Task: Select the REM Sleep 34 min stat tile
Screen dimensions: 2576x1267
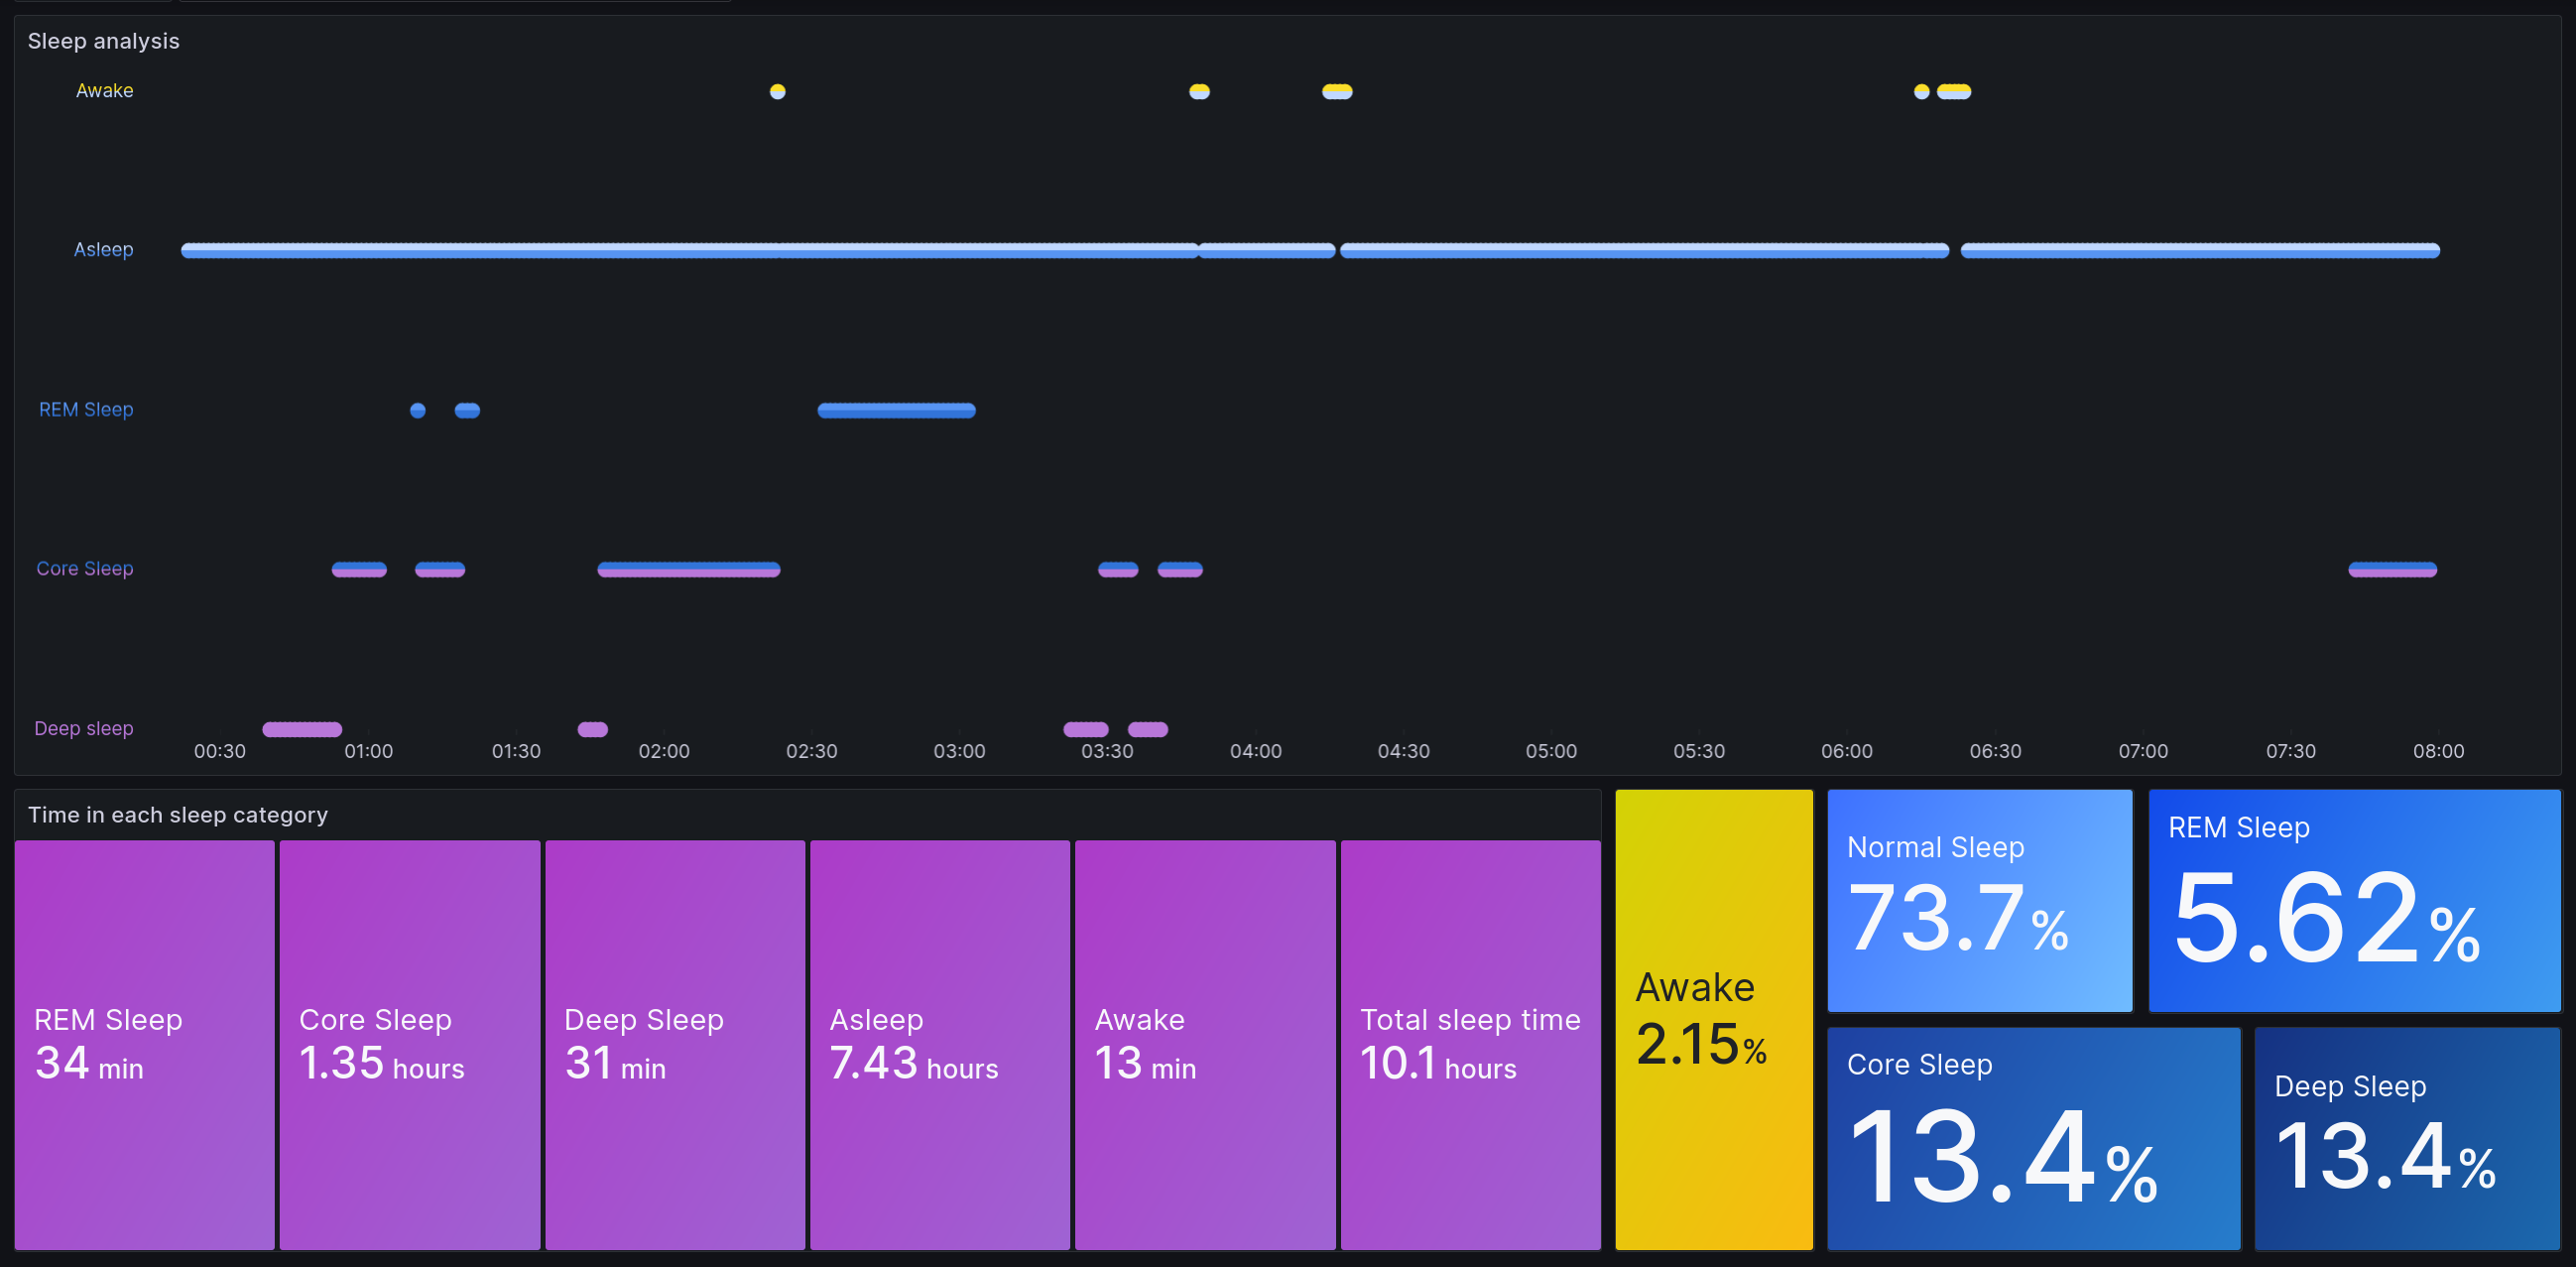Action: coord(145,1044)
